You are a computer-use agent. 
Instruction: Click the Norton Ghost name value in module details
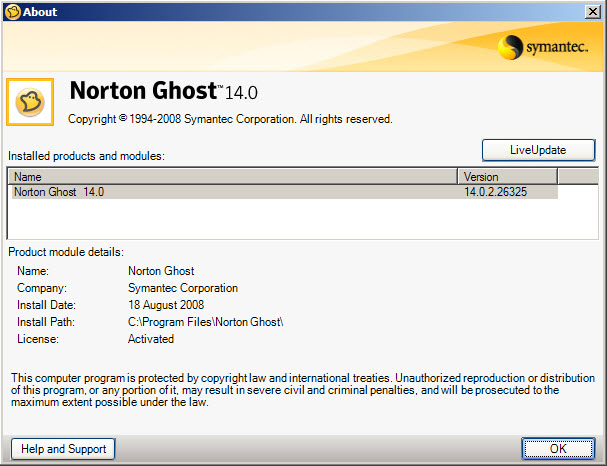click(x=161, y=271)
